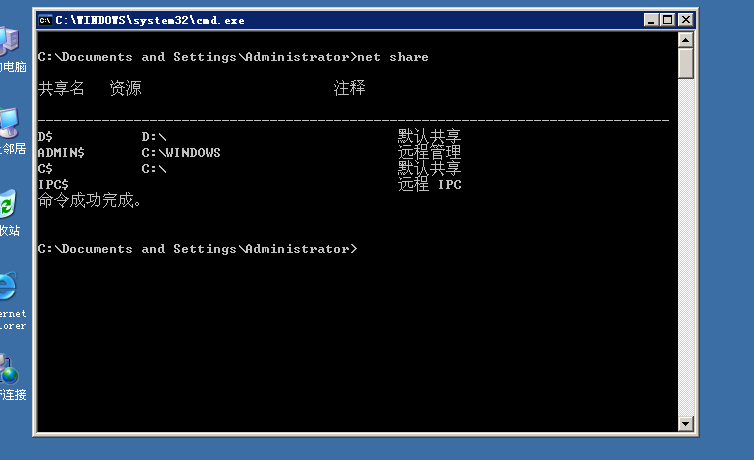The image size is (754, 460).
Task: Click the My Computer desktop icon
Action: pos(11,50)
